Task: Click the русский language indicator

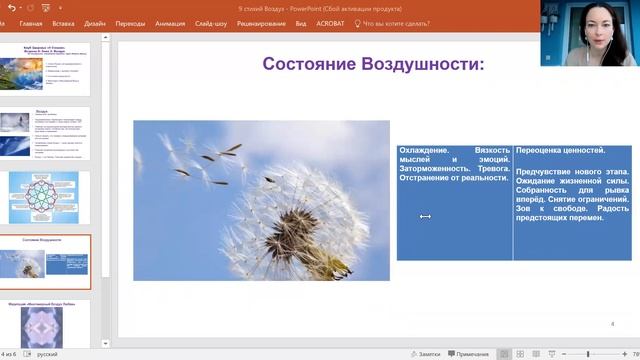Action: (47, 354)
